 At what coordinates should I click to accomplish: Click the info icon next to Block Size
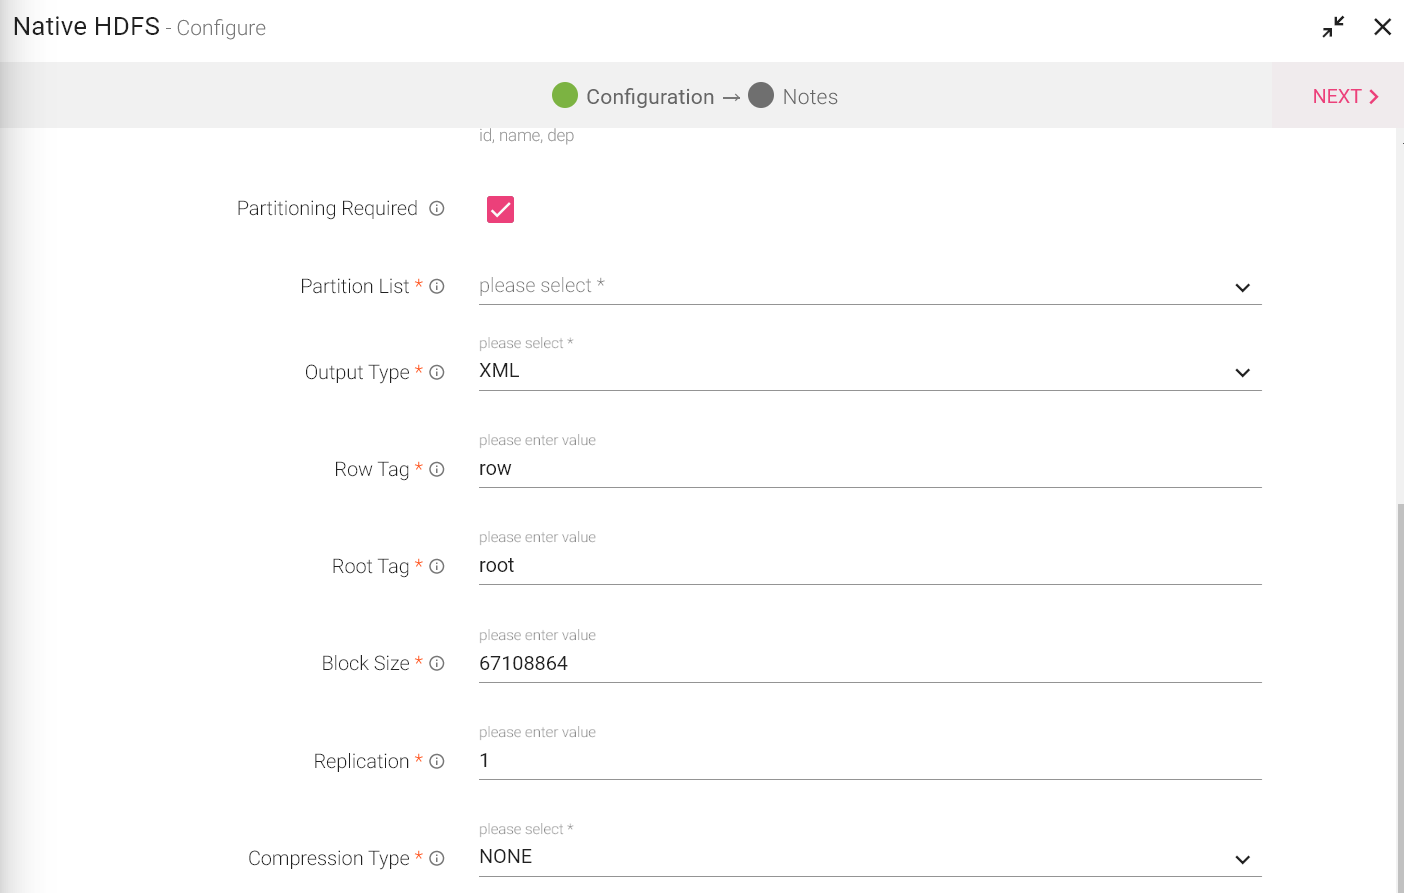[x=437, y=663]
